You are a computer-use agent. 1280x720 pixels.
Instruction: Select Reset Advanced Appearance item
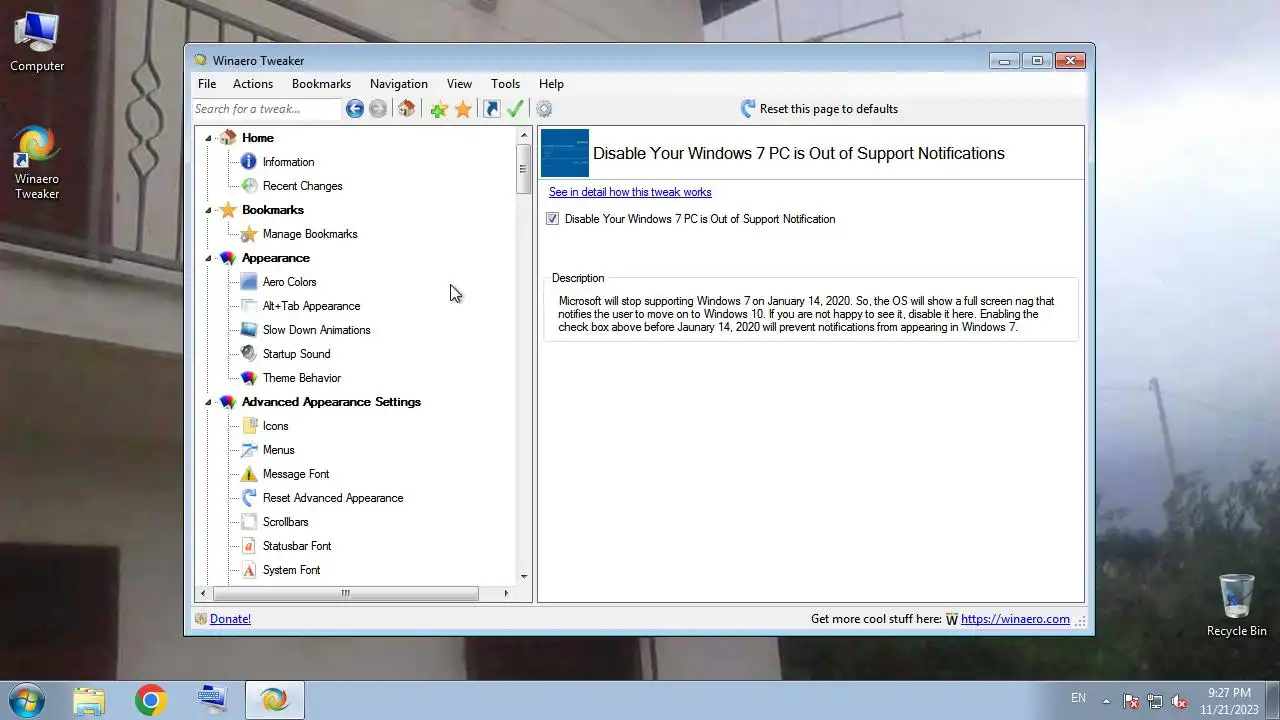(x=332, y=498)
